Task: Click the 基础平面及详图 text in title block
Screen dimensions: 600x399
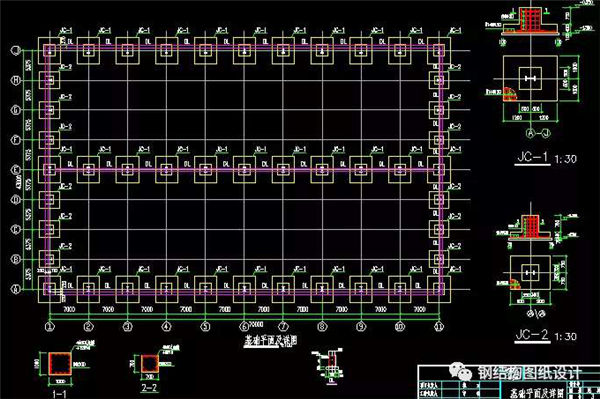Action: (x=537, y=393)
